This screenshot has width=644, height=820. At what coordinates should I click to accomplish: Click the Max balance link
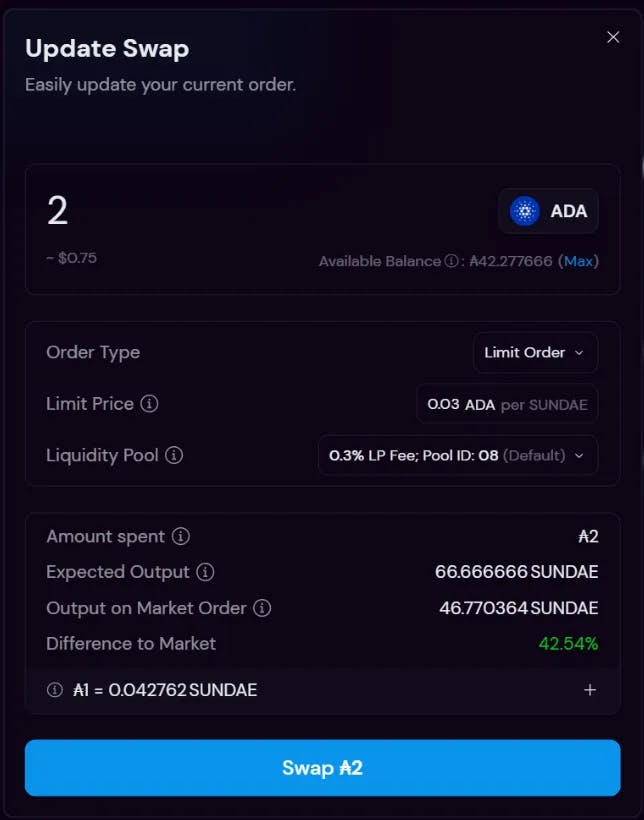tap(578, 261)
